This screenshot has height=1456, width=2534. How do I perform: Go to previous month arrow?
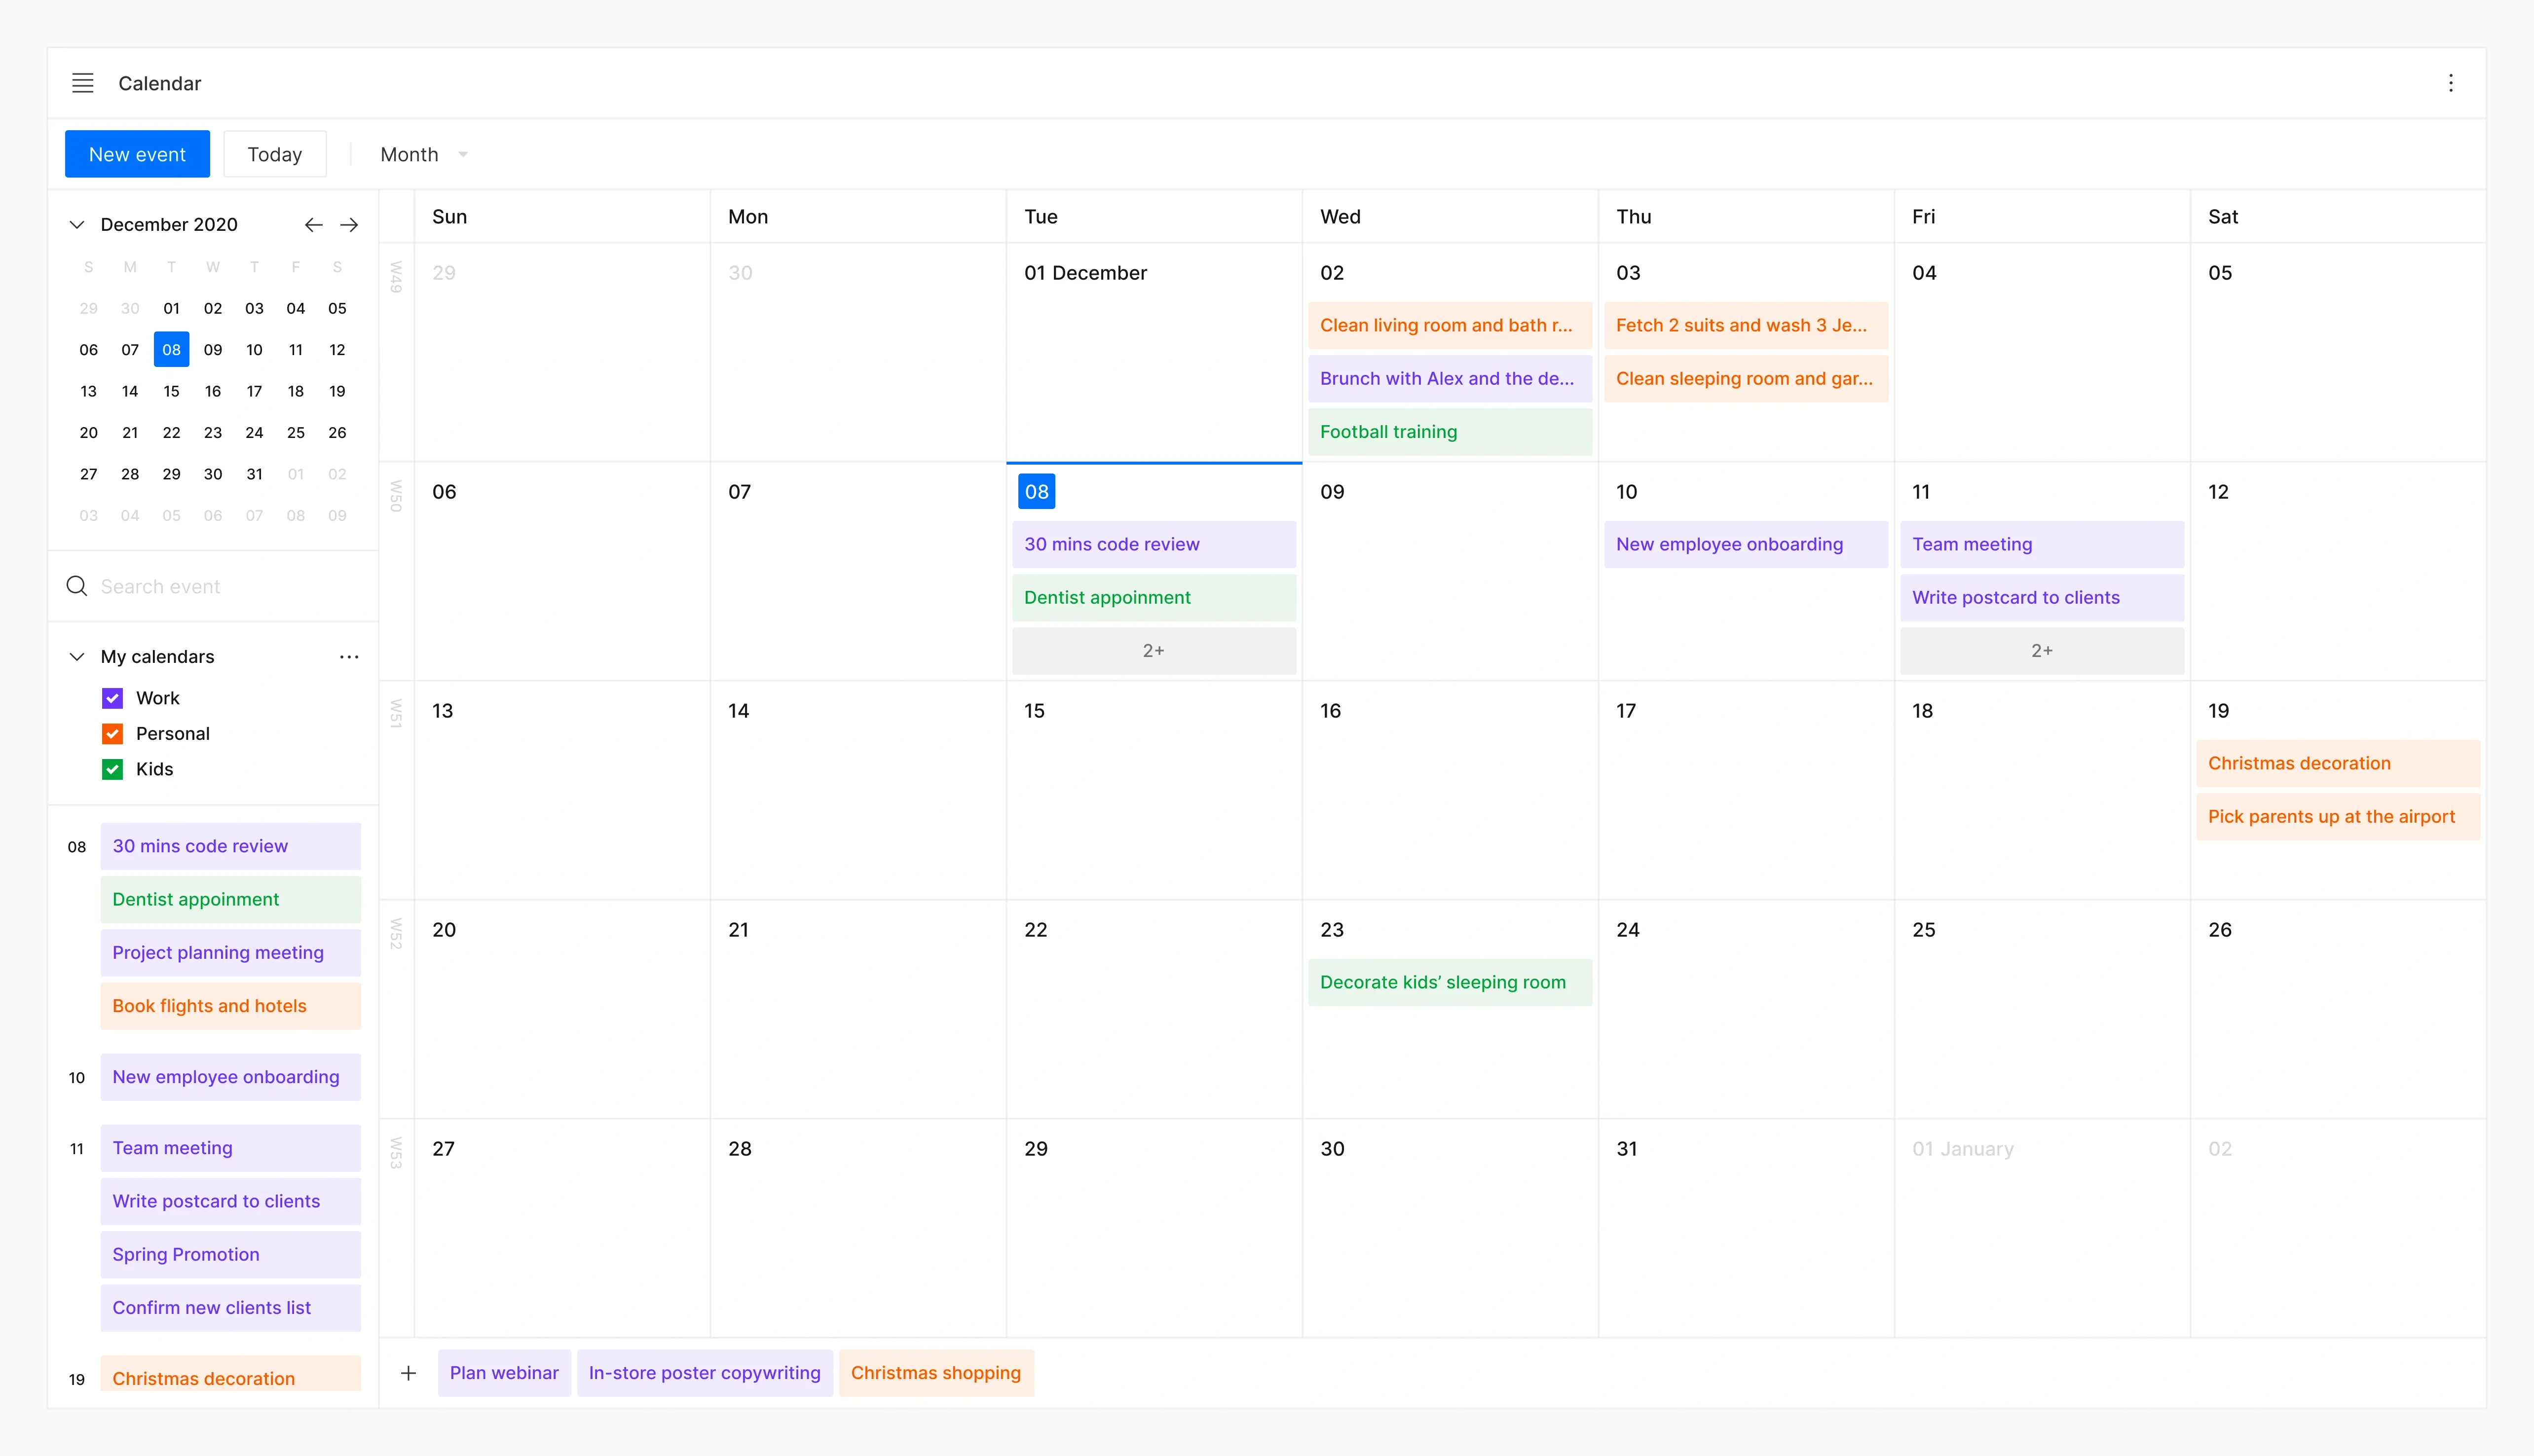click(x=314, y=225)
